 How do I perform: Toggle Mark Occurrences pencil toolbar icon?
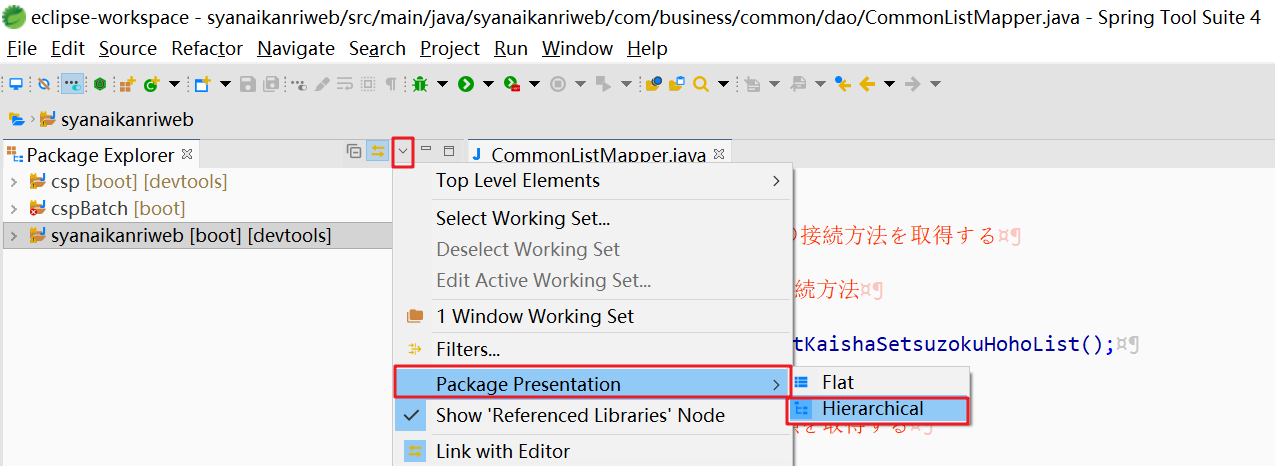point(322,84)
